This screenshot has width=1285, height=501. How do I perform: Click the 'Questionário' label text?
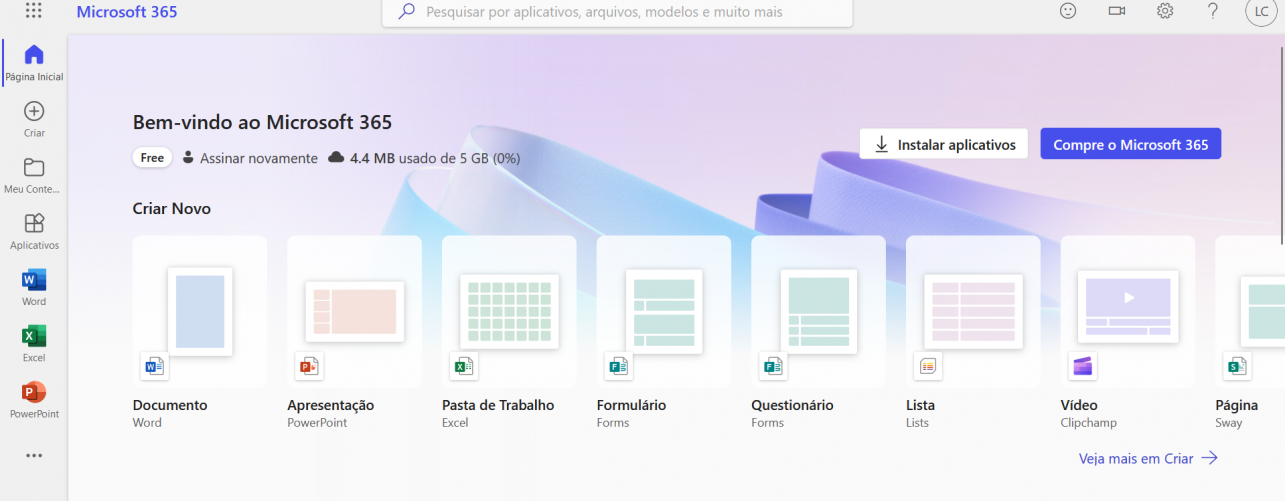(792, 405)
